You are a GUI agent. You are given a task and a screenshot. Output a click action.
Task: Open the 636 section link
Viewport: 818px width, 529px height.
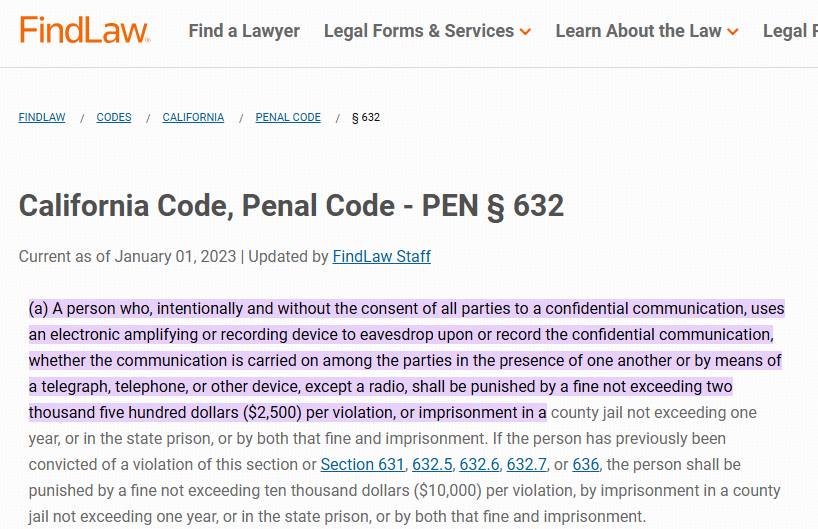[x=585, y=464]
